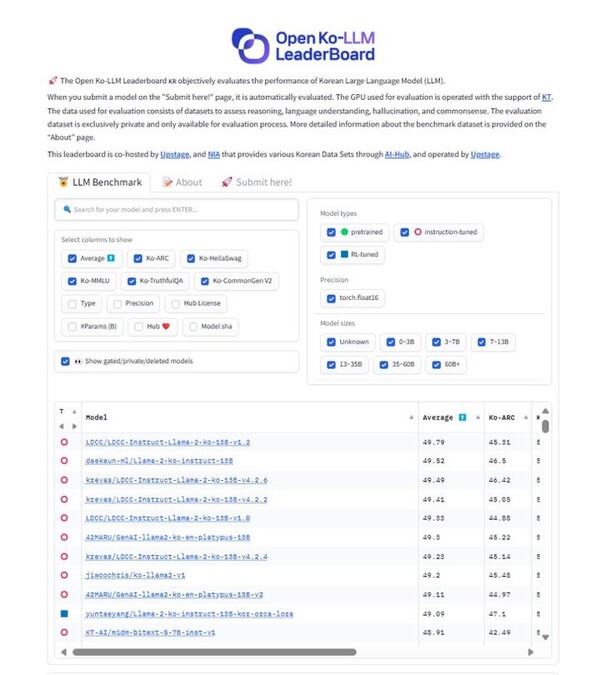Image resolution: width=600 pixels, height=675 pixels.
Task: Open the AI-Hub link
Action: 397,154
